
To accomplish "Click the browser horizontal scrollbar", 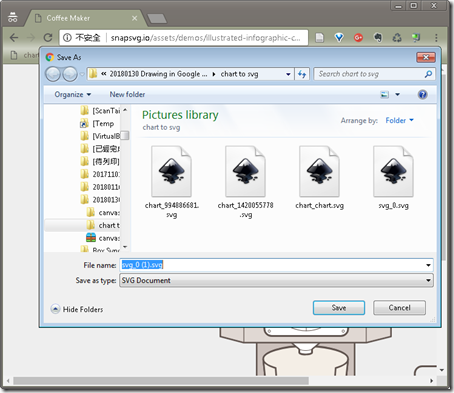I will 161,381.
